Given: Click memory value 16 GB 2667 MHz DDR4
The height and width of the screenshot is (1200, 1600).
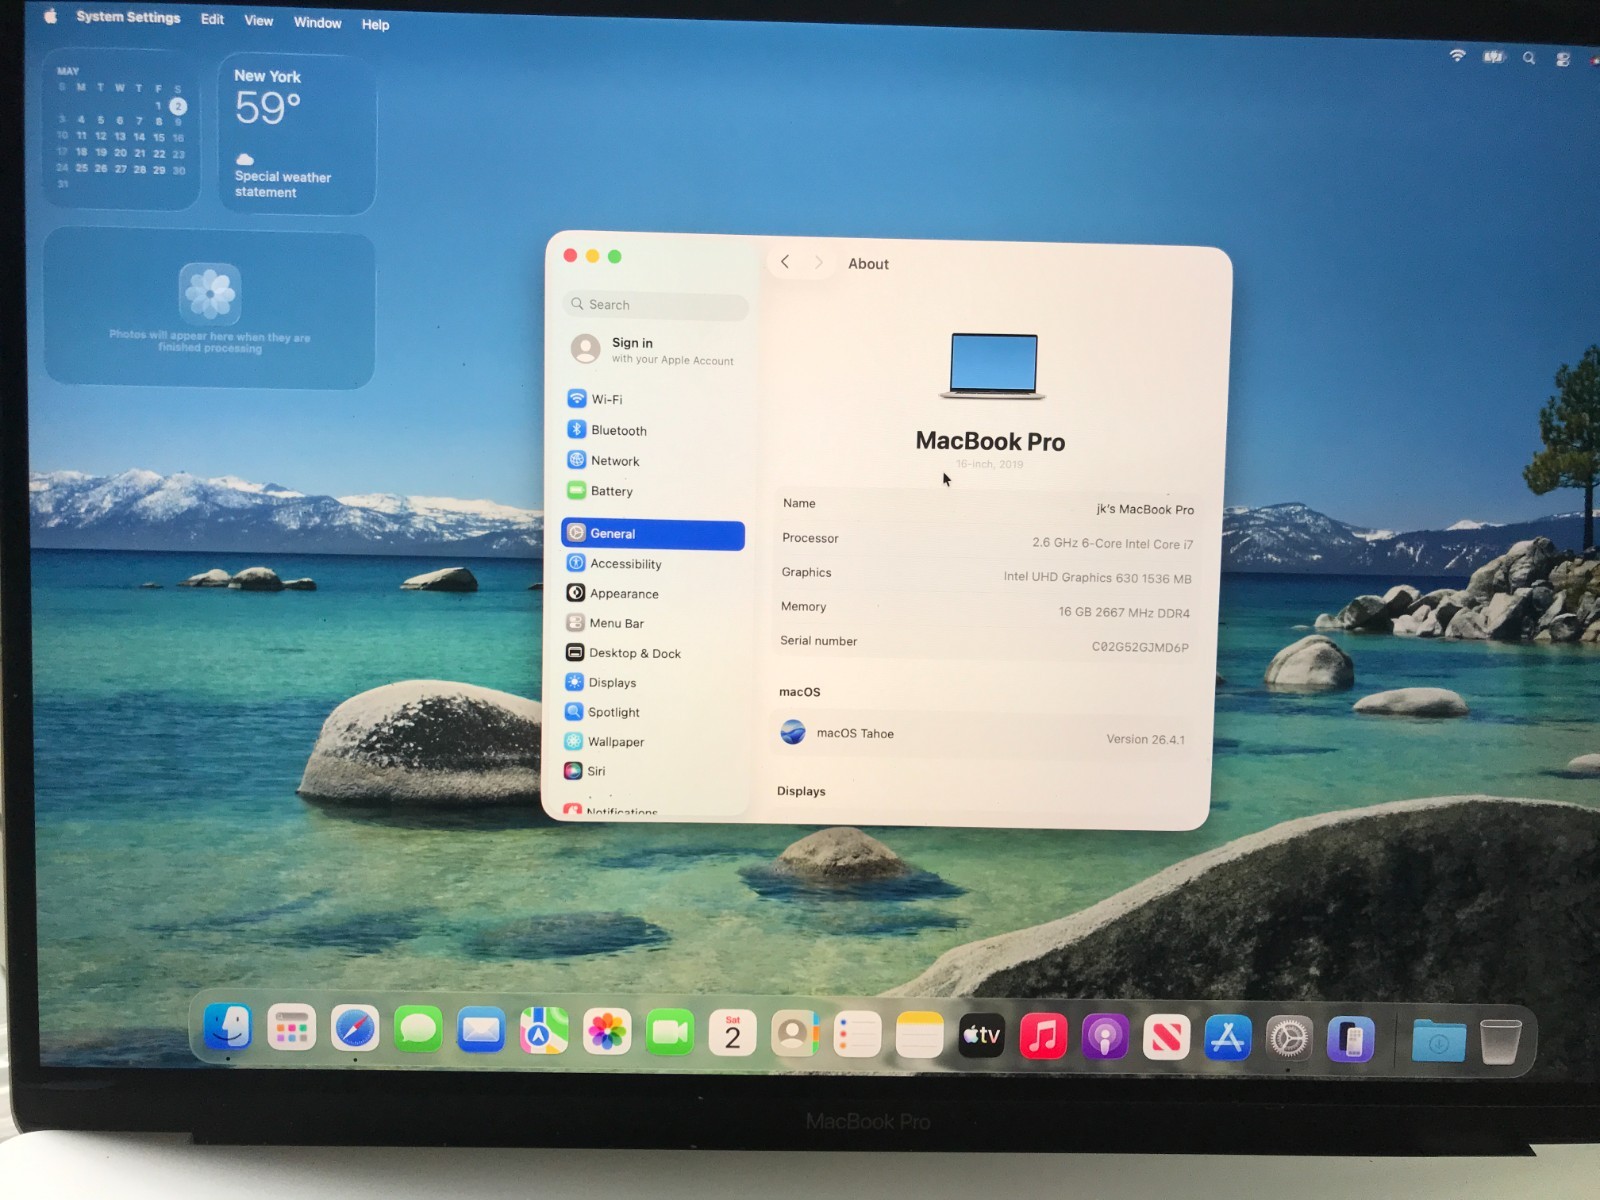Looking at the screenshot, I should click(x=1124, y=612).
